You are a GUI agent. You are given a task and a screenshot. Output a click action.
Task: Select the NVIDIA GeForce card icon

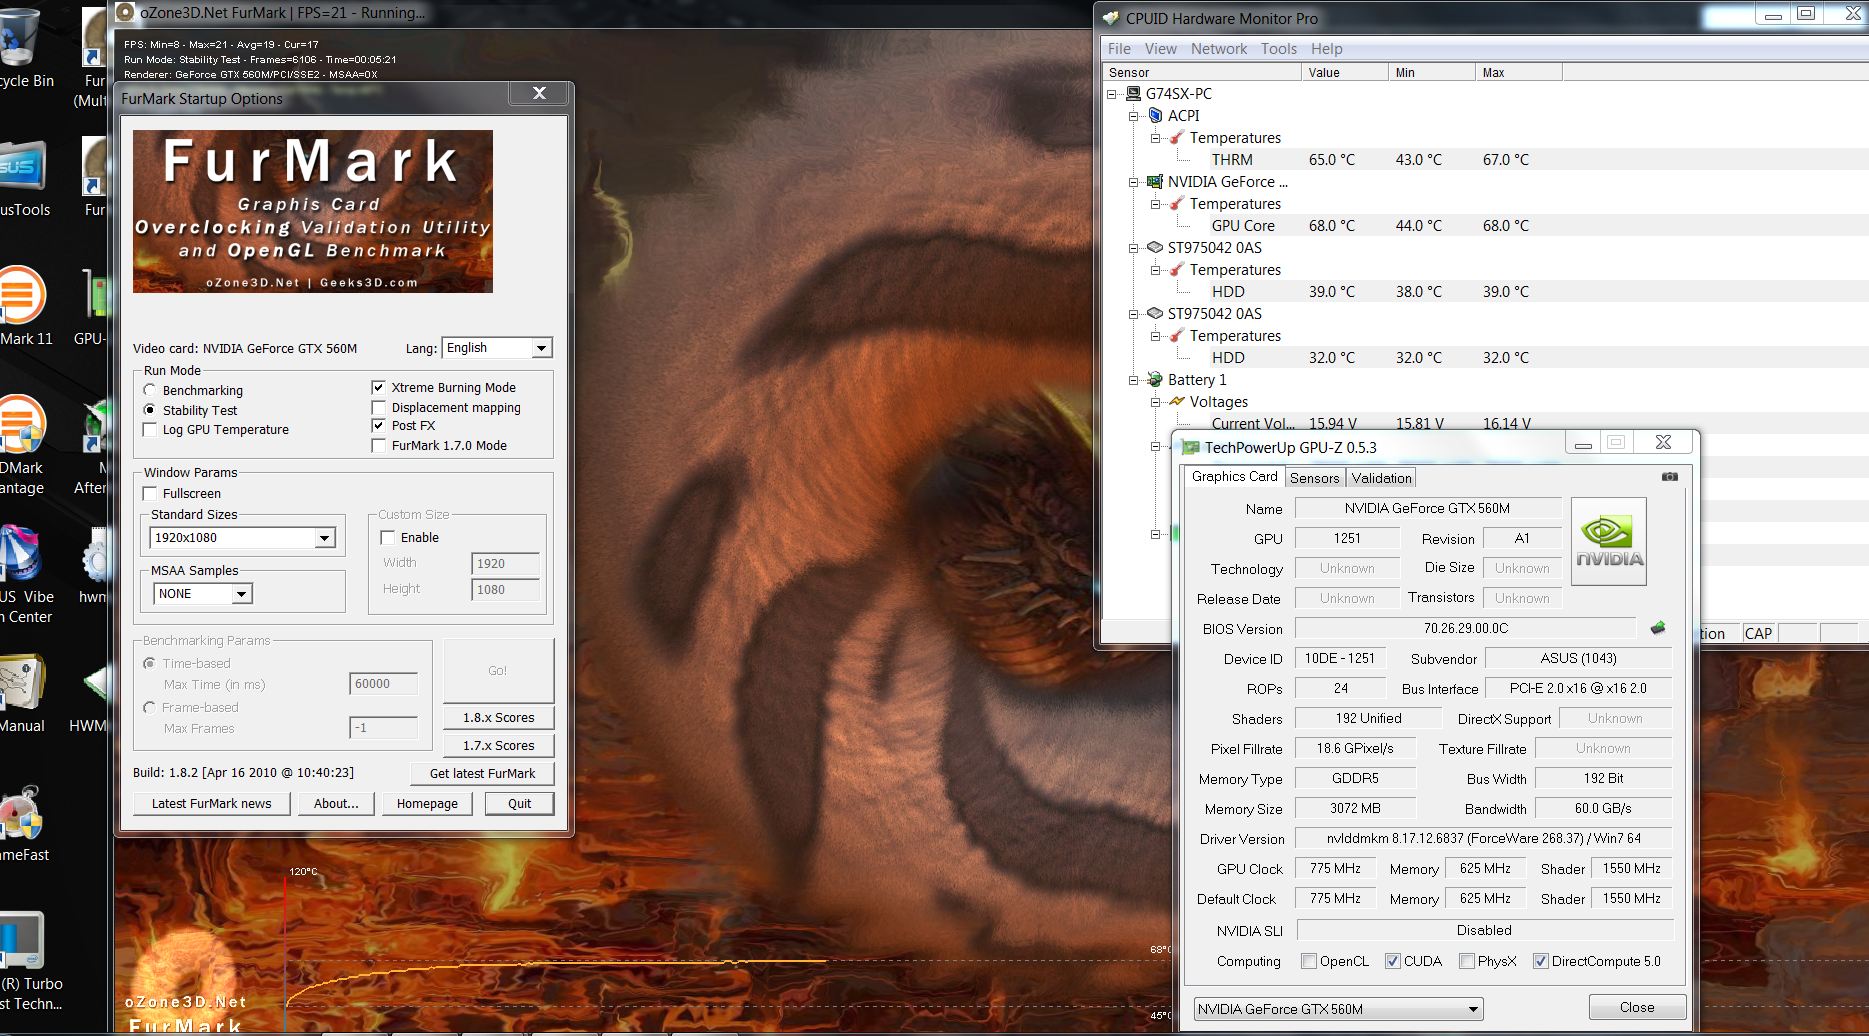point(1155,182)
